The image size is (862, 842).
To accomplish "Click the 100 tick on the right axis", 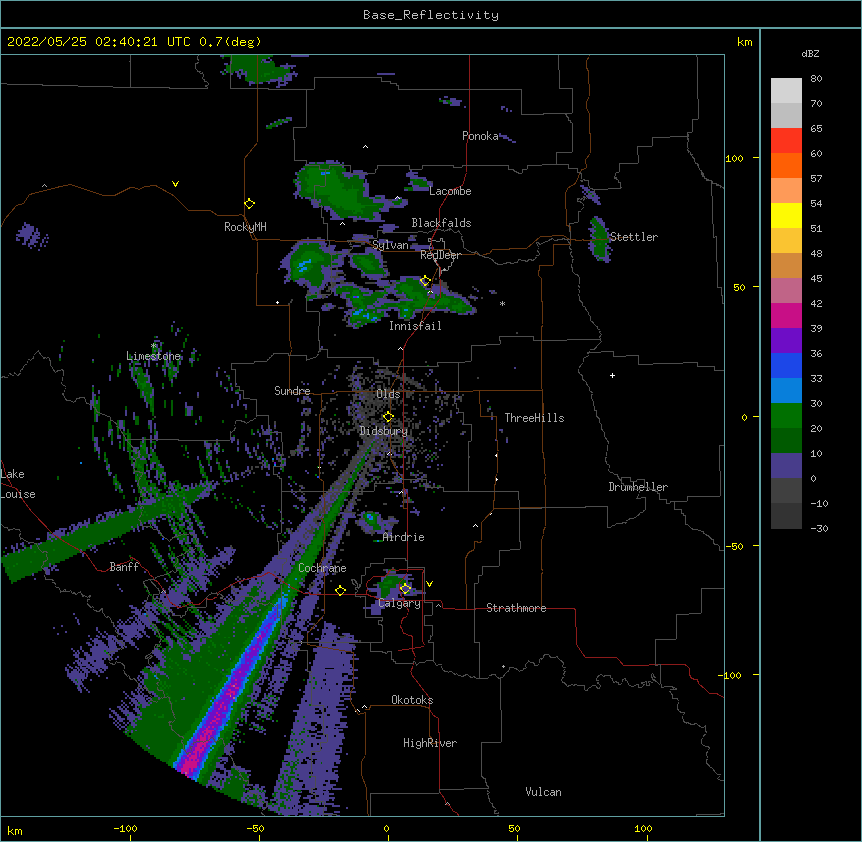I will point(734,158).
